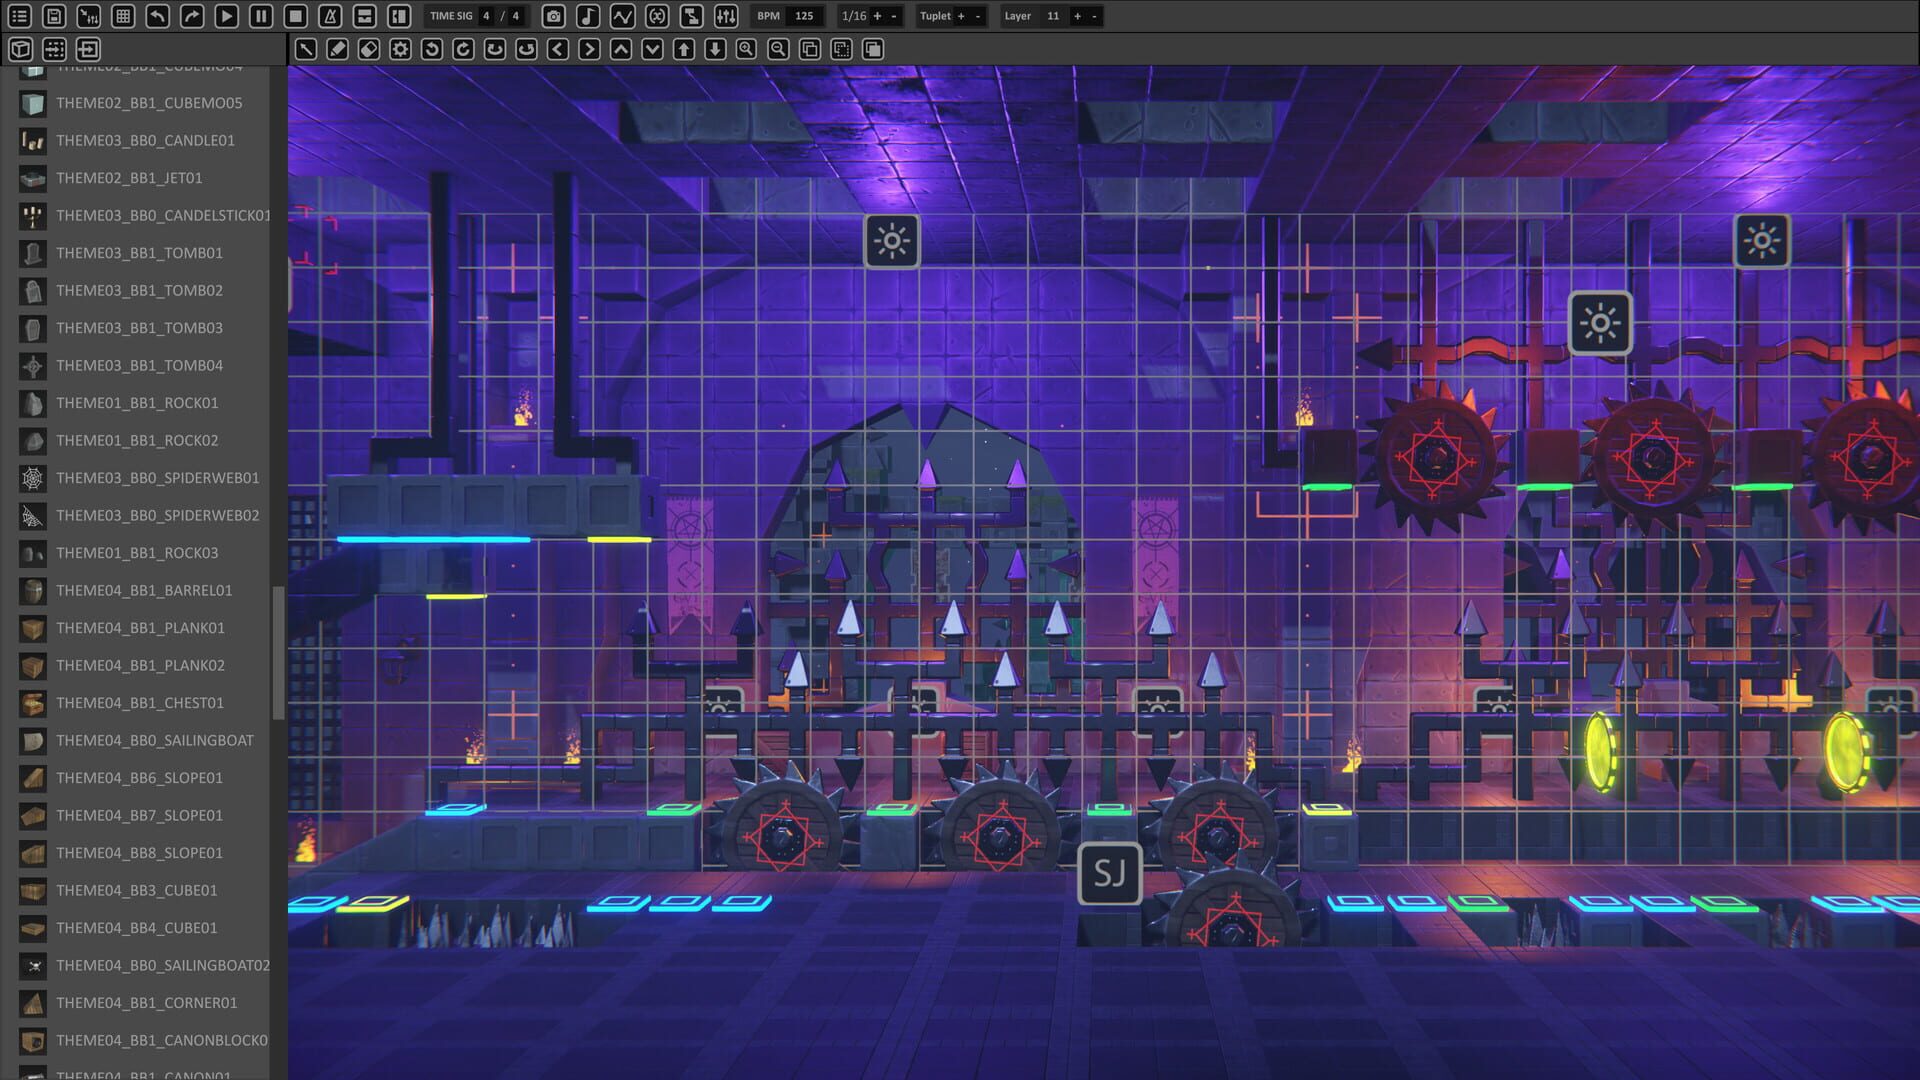This screenshot has height=1080, width=1920.
Task: Toggle the 3D cube view icon
Action: (20, 49)
